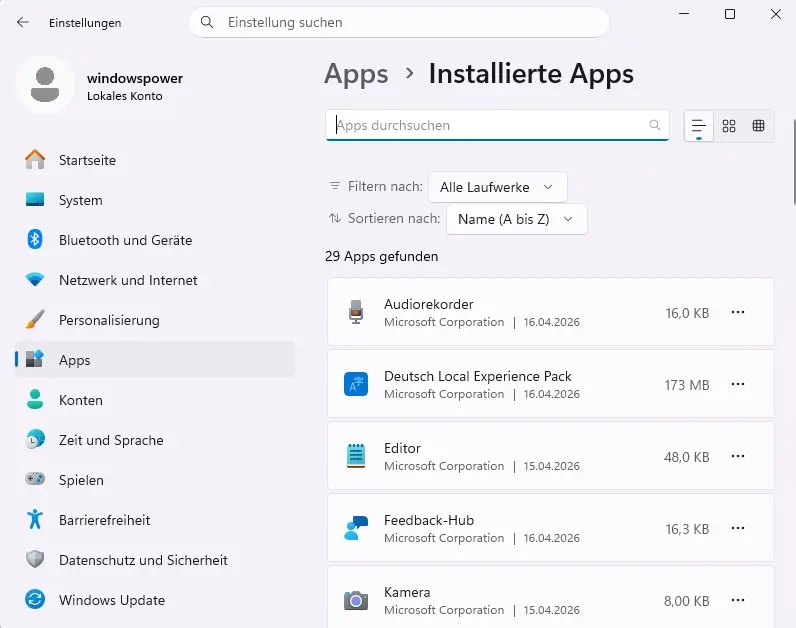Viewport: 796px width, 628px height.
Task: Click the Konten person icon
Action: [35, 400]
